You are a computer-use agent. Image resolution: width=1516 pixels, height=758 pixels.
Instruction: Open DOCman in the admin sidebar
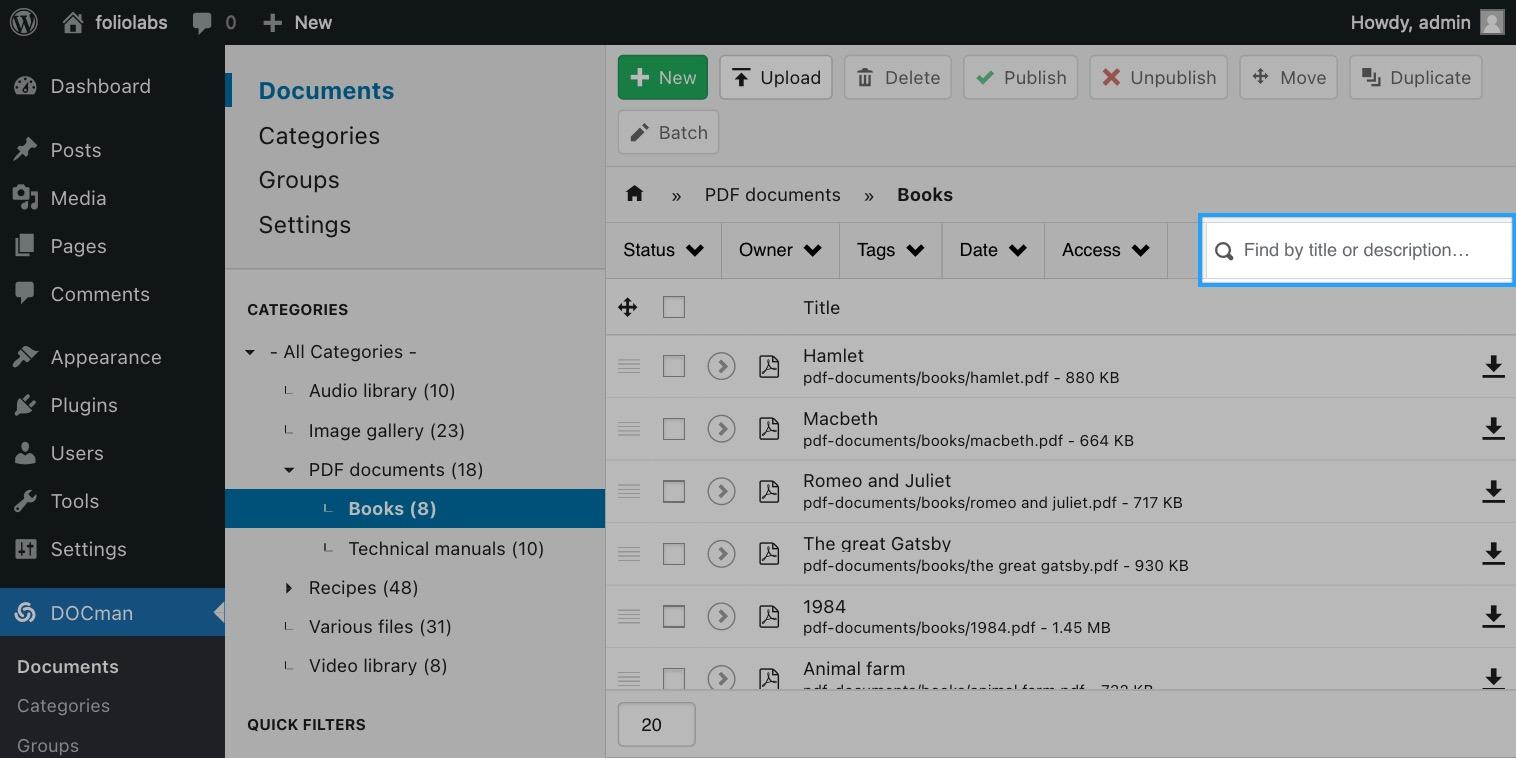coord(112,613)
